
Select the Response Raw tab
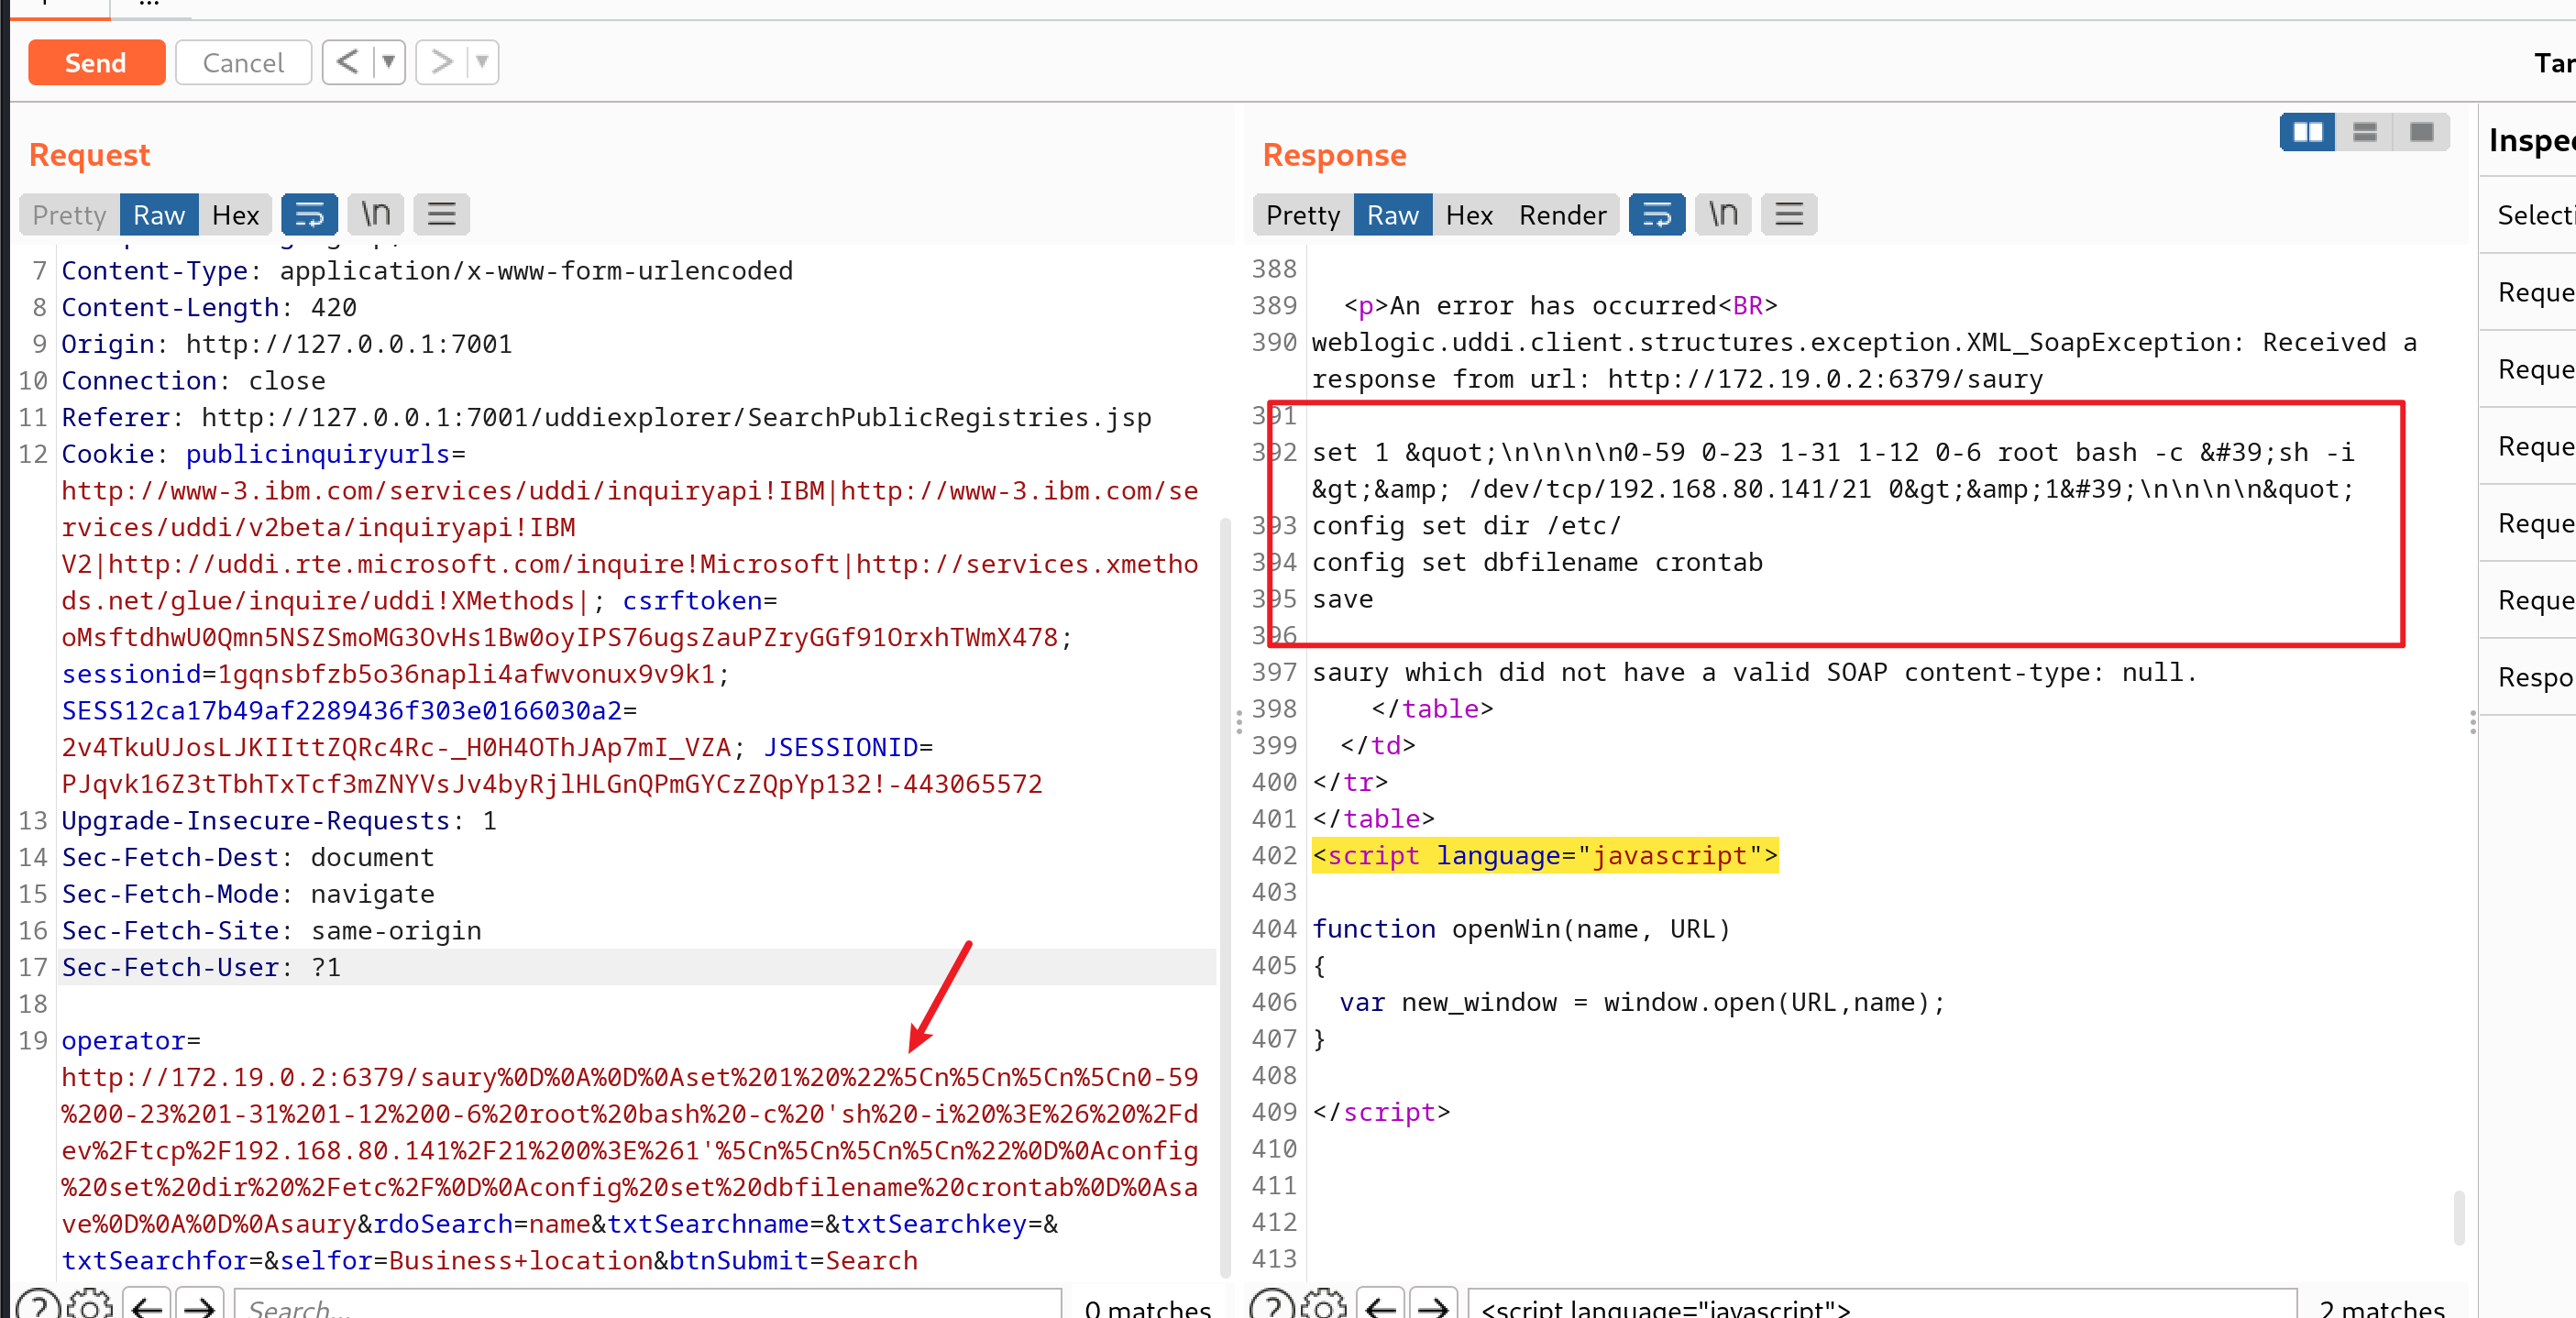(1393, 215)
